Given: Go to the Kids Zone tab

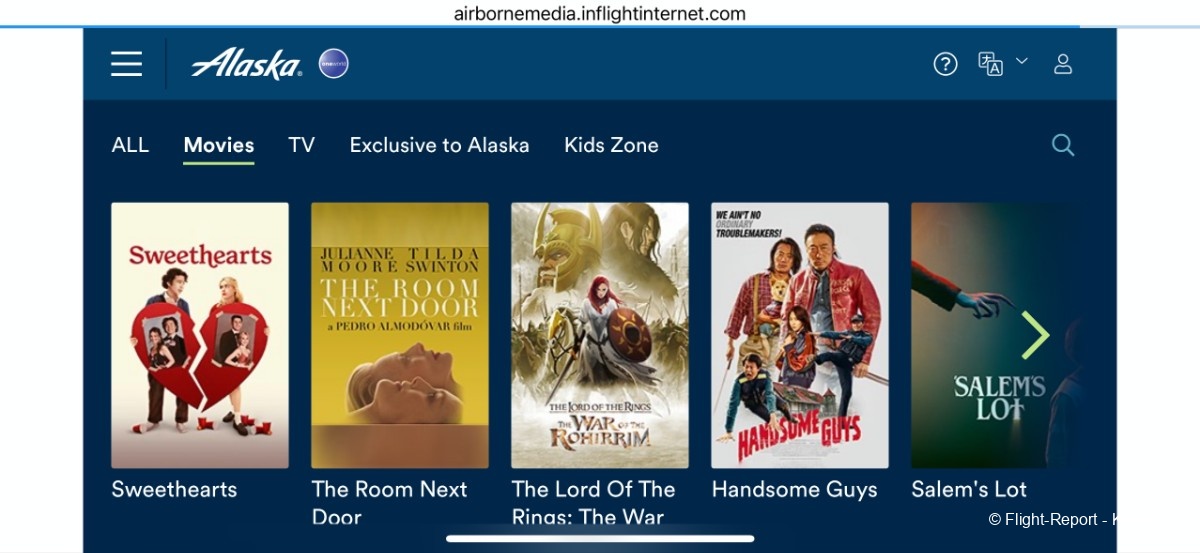Looking at the screenshot, I should point(611,145).
